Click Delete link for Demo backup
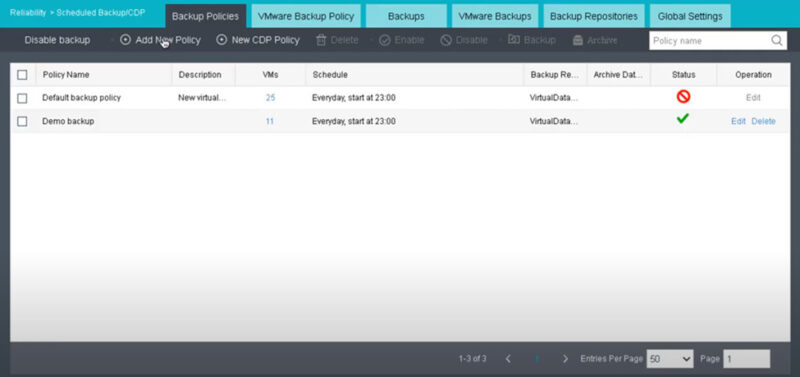 763,121
